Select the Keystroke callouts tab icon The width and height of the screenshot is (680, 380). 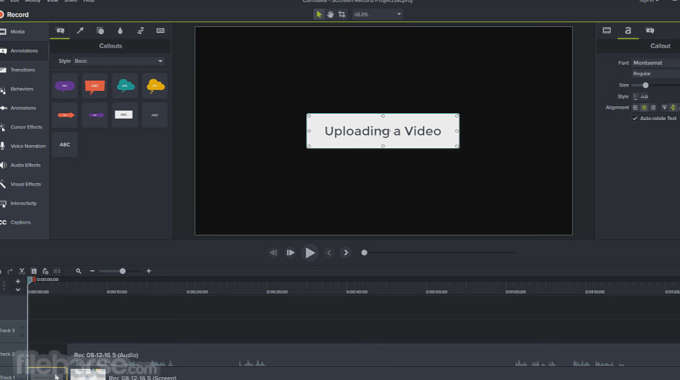tap(160, 31)
